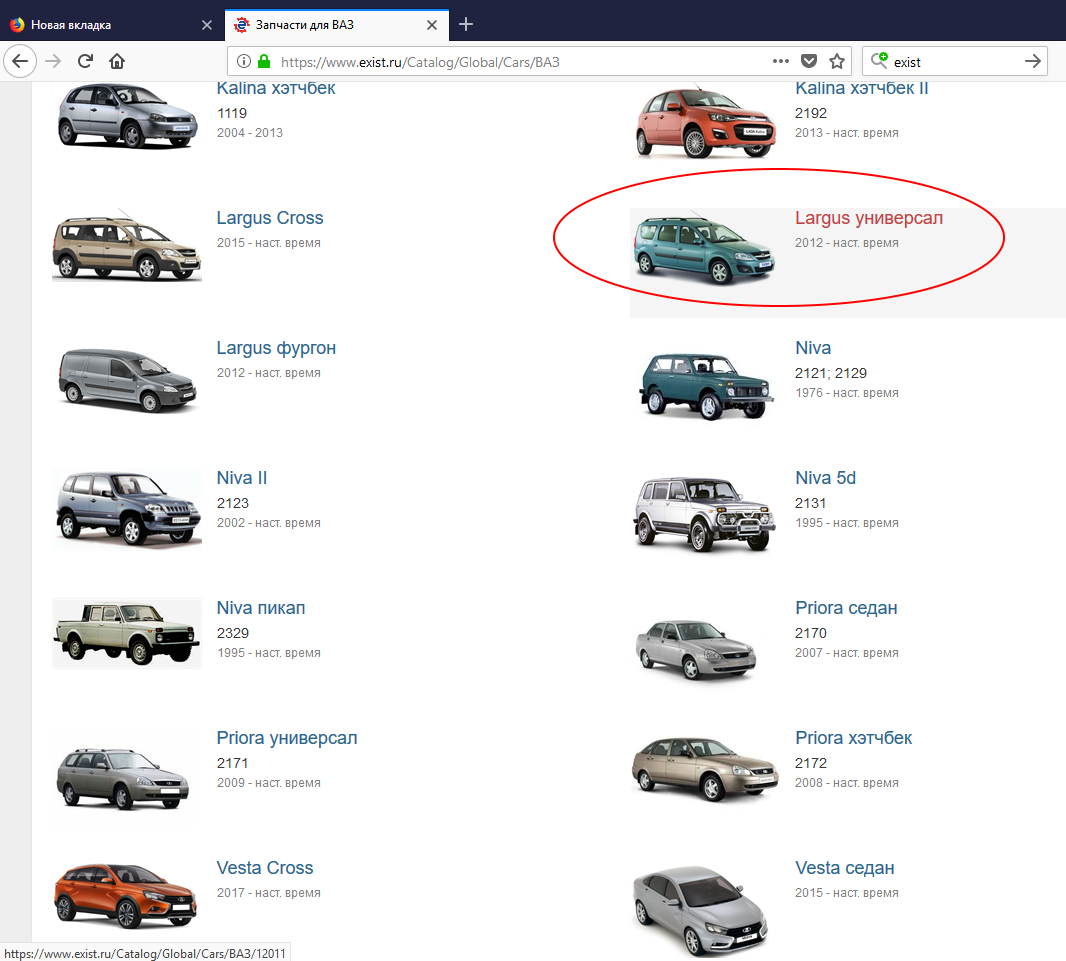
Task: Open the Vesta седан model link
Action: 844,868
